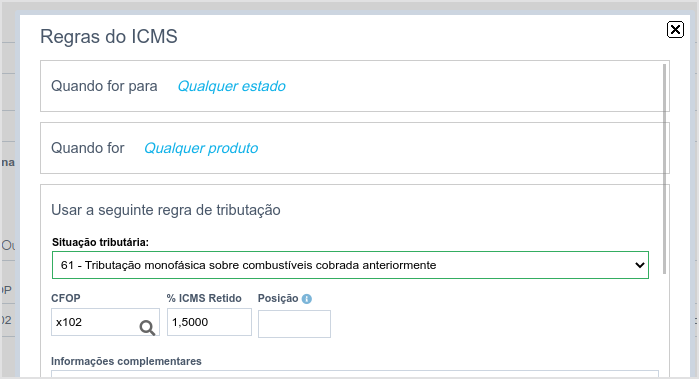This screenshot has height=379, width=699.
Task: Click the Regras do ICMS title
Action: (109, 37)
